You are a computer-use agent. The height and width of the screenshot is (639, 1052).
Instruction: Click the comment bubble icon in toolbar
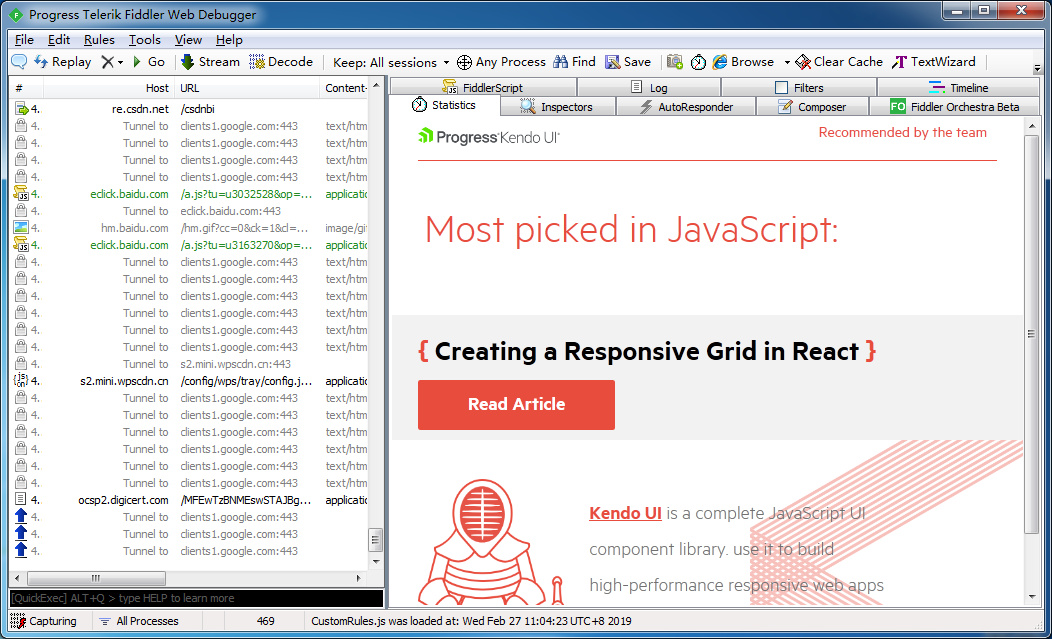(19, 62)
